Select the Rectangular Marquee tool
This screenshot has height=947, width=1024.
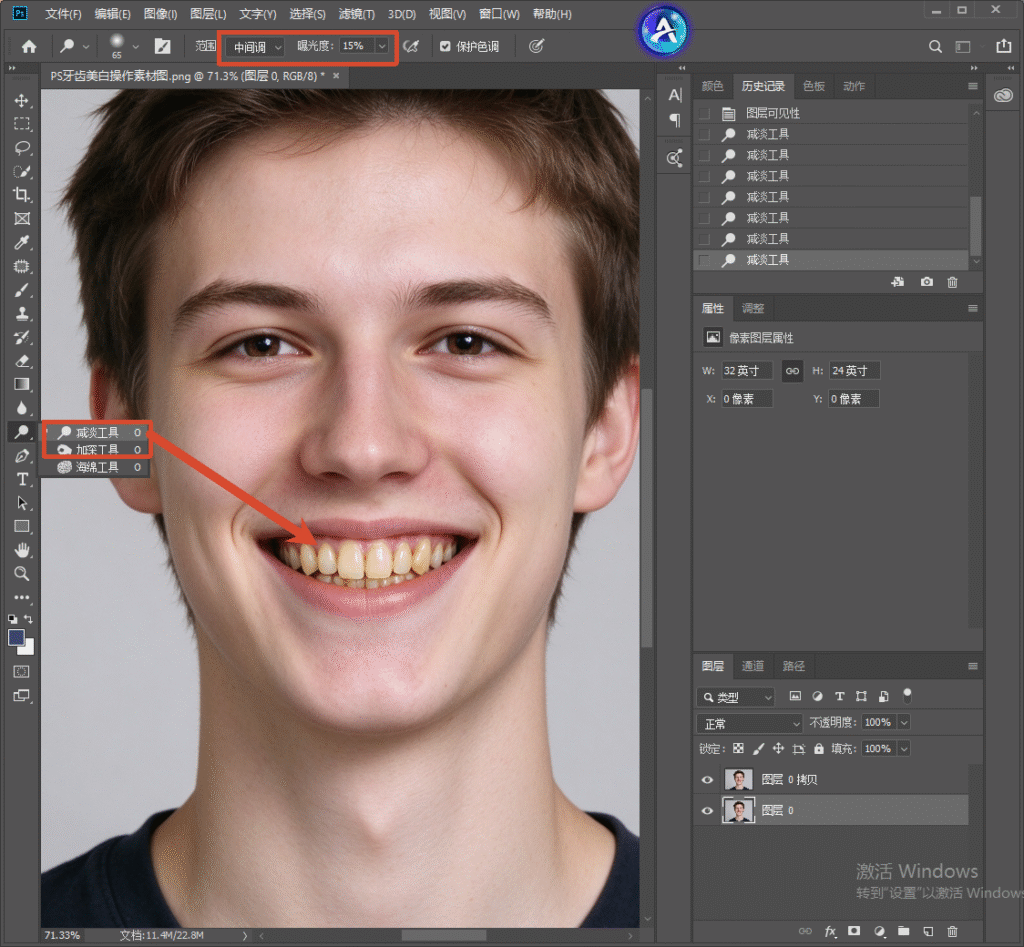[22, 124]
